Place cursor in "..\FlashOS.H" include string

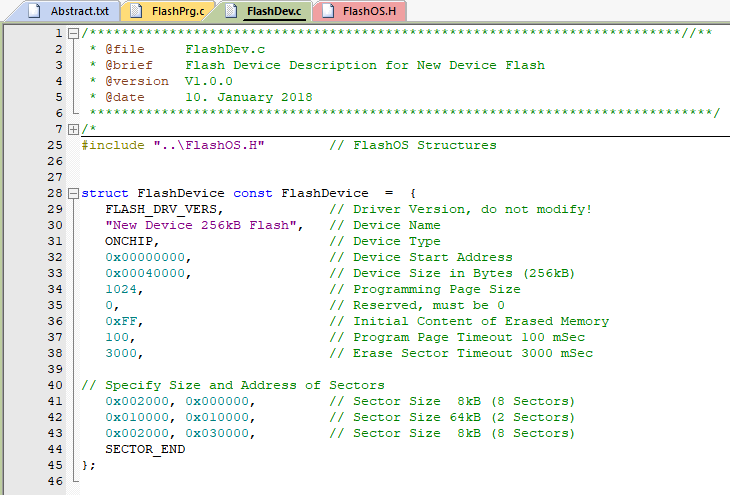click(208, 145)
